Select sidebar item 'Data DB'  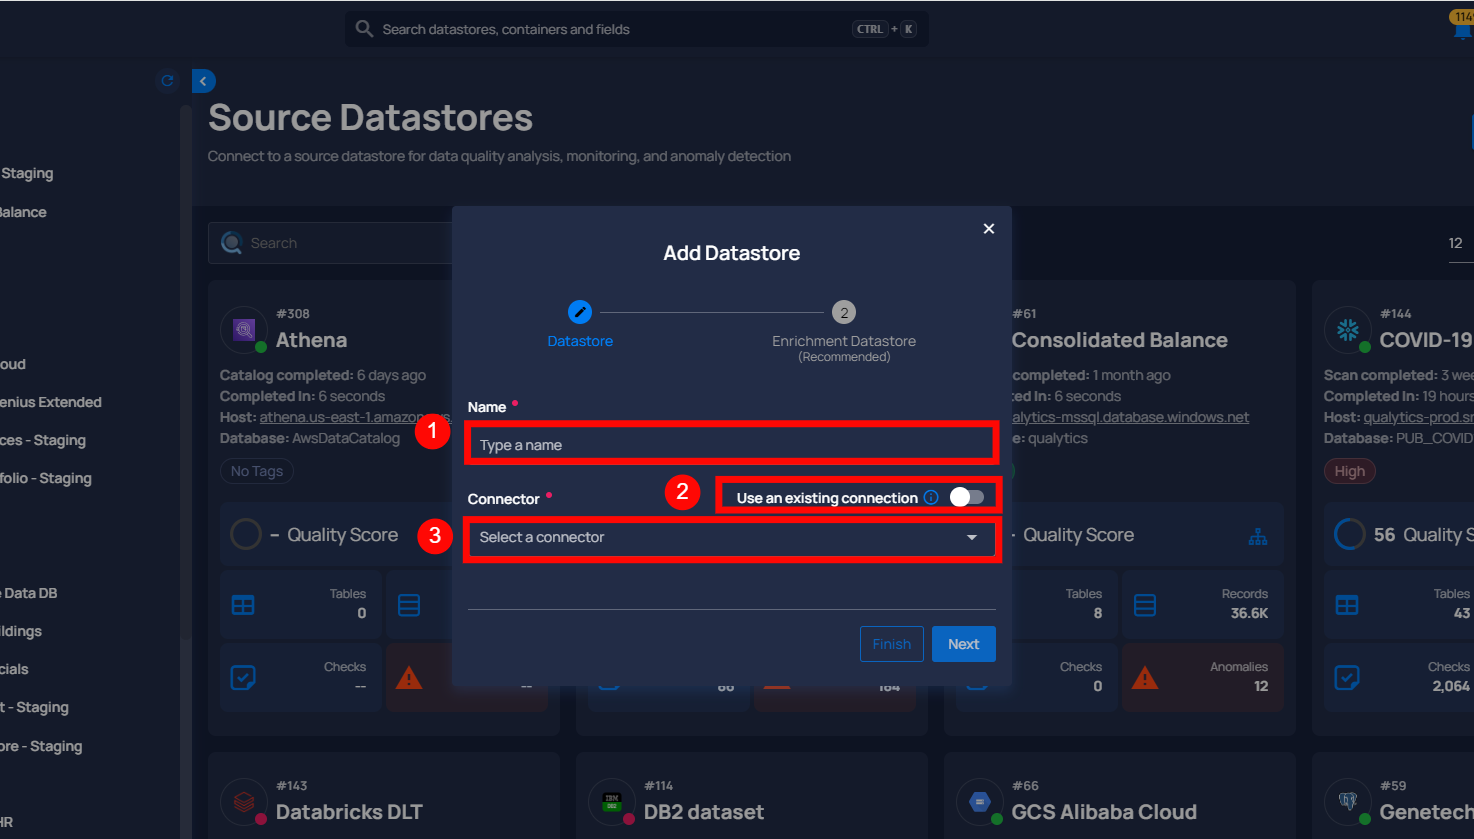point(29,593)
